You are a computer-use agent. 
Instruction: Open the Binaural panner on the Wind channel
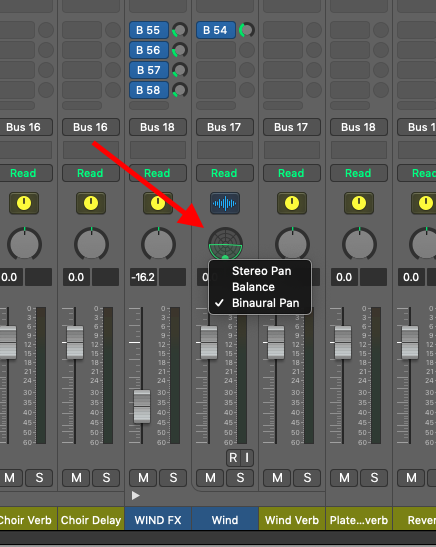click(225, 243)
